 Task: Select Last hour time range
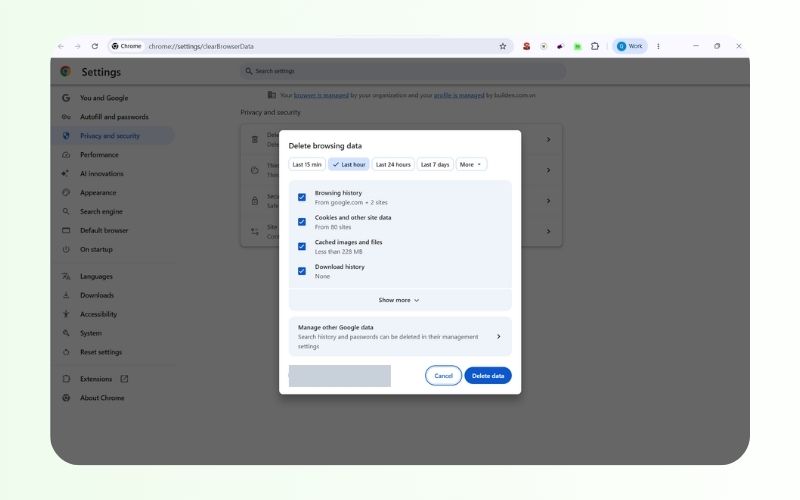pyautogui.click(x=348, y=164)
